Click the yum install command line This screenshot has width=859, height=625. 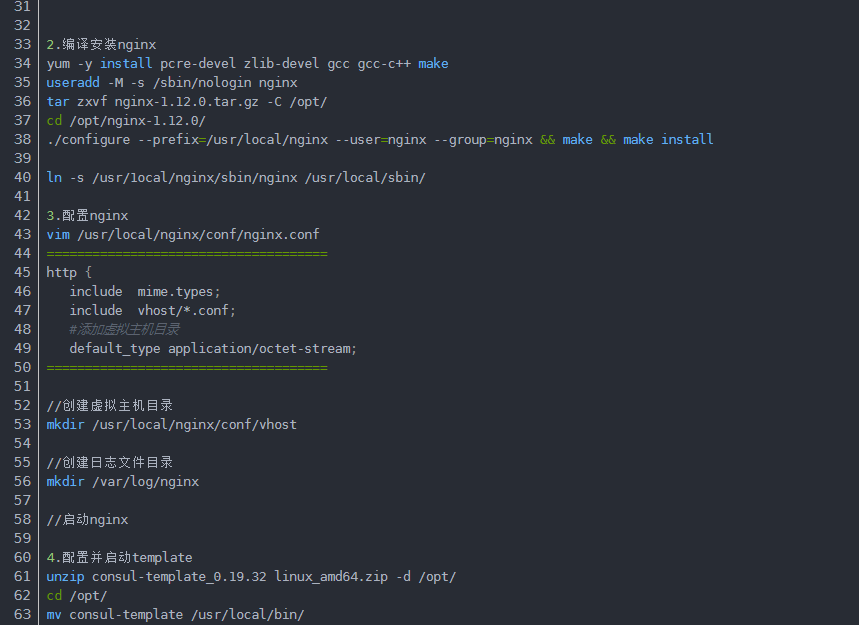pyautogui.click(x=247, y=64)
